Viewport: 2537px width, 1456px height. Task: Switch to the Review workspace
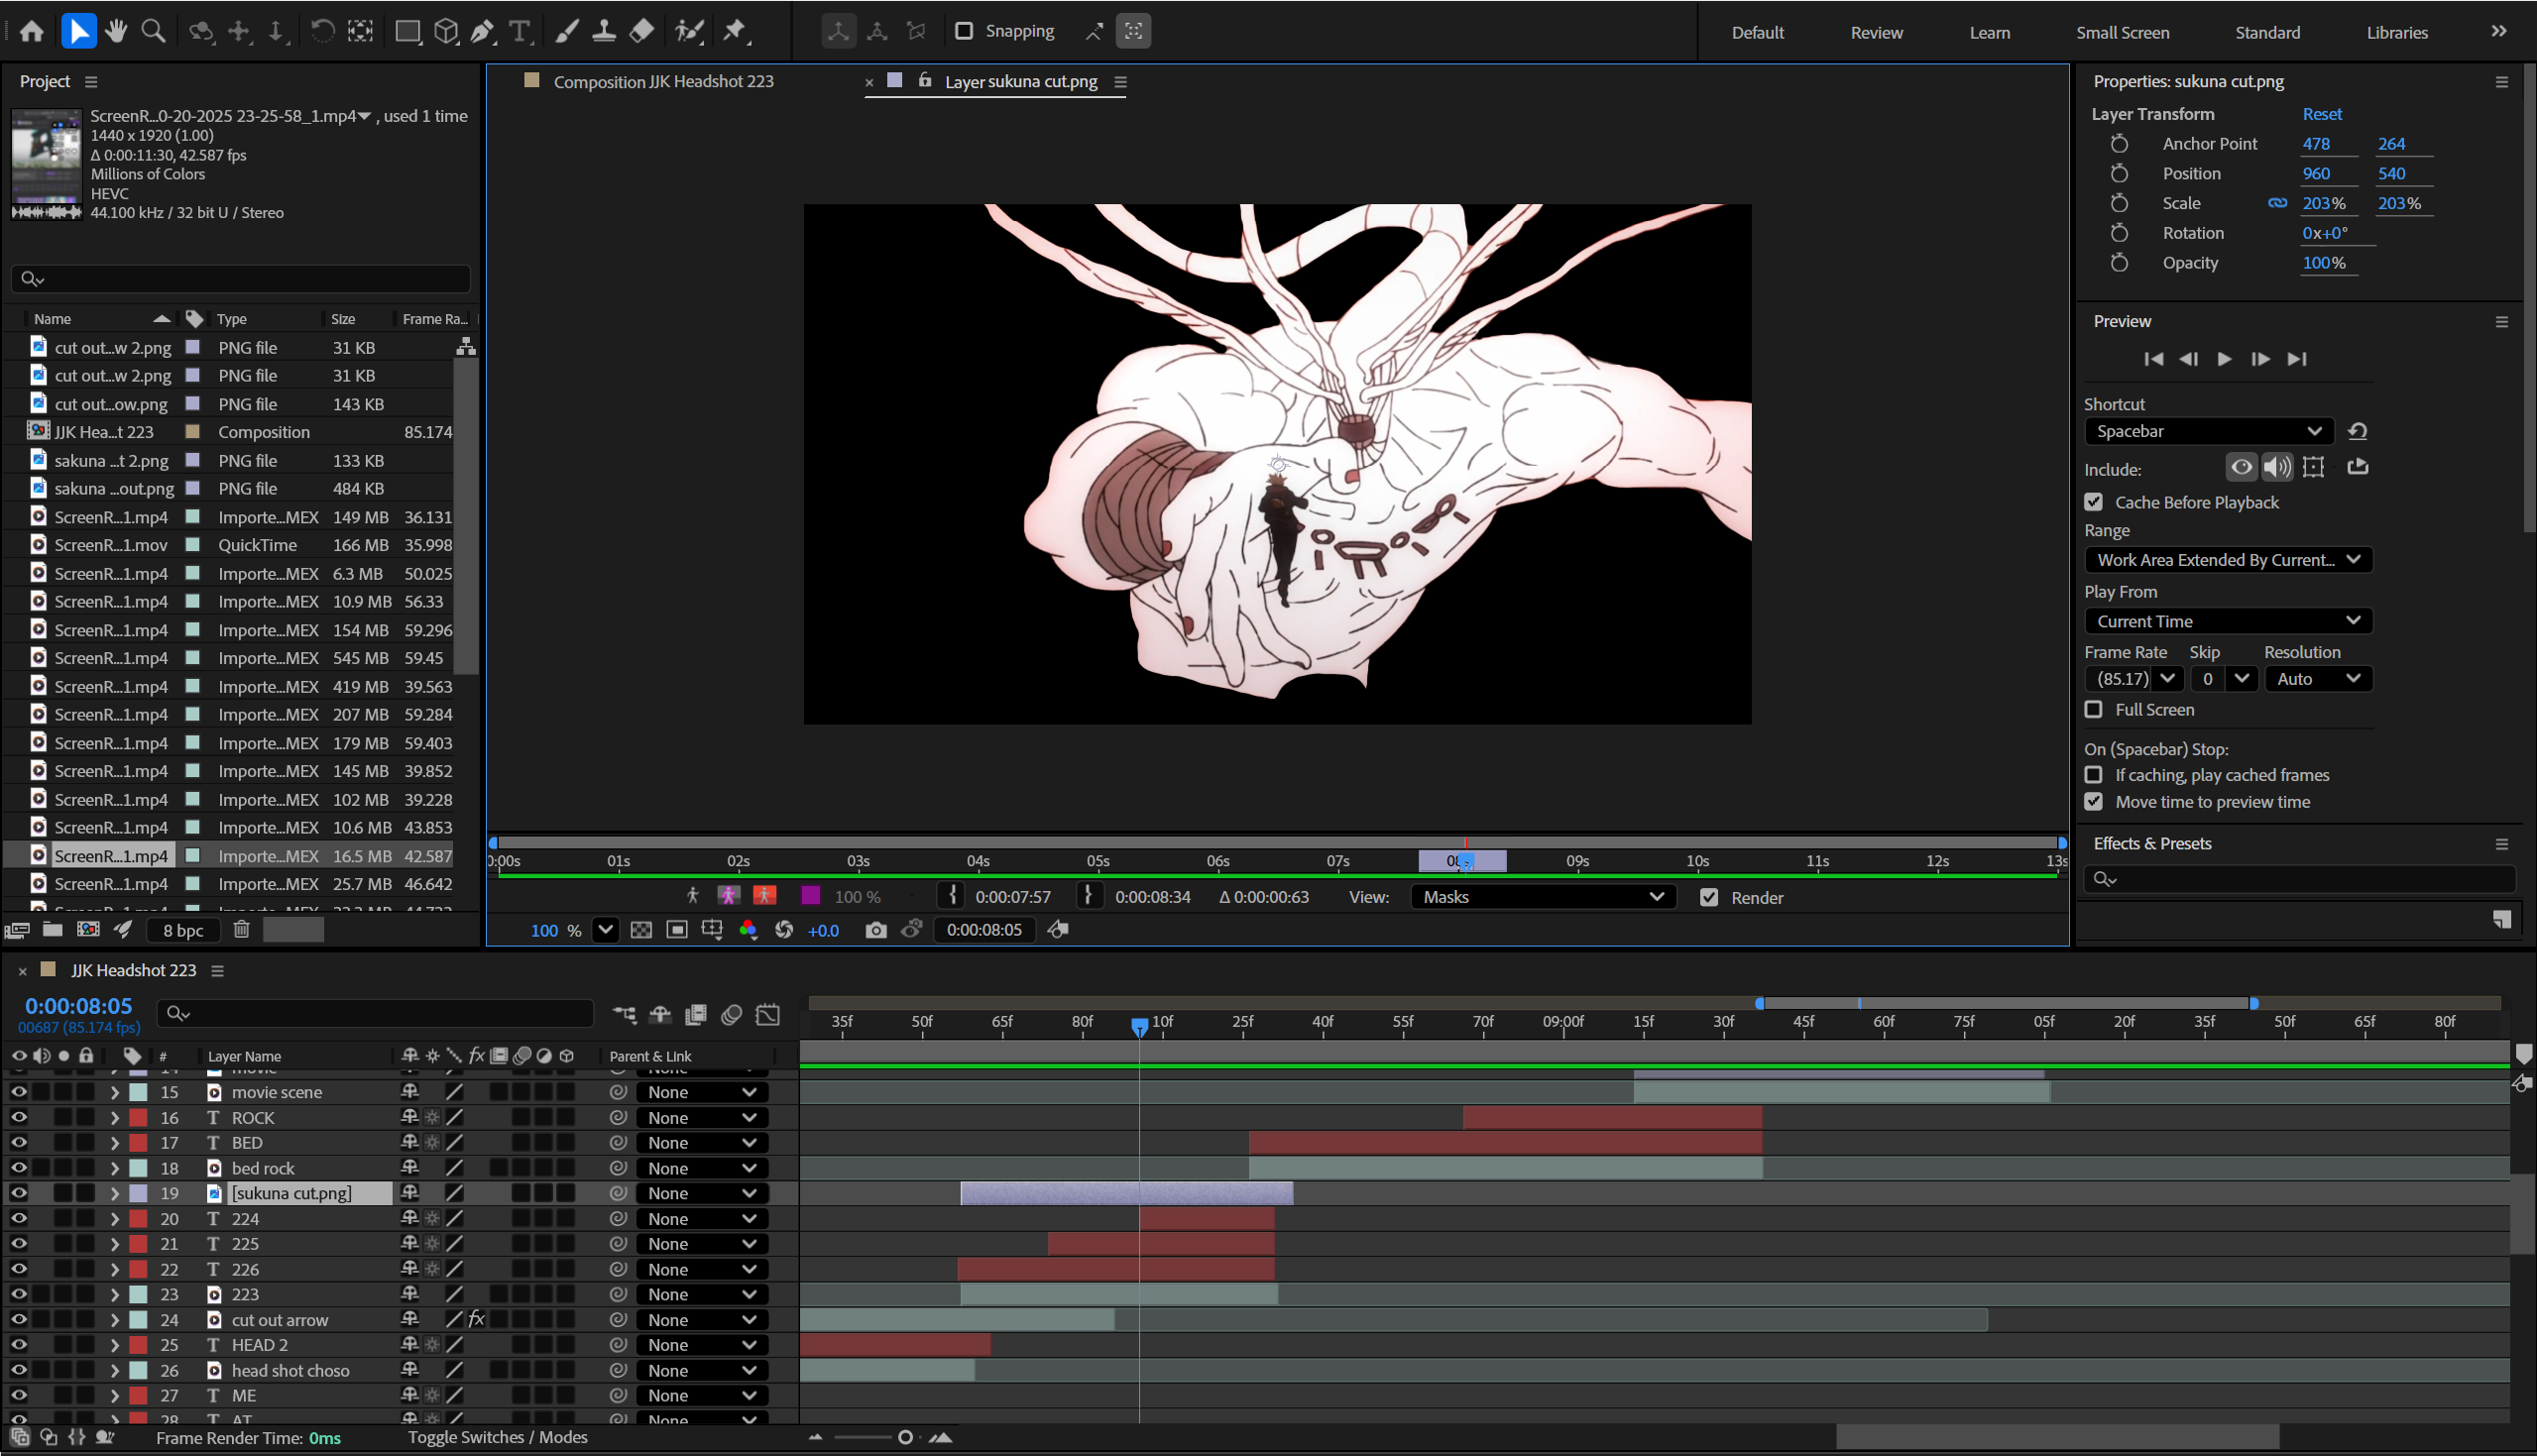coord(1876,32)
